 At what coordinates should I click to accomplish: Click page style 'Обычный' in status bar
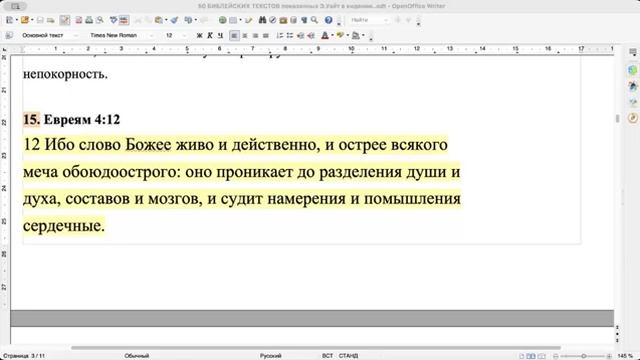(x=137, y=356)
